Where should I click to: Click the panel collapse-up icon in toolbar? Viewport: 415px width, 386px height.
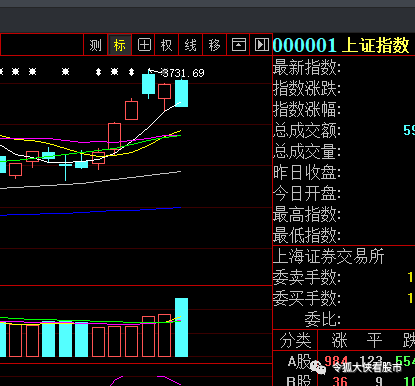click(x=238, y=45)
